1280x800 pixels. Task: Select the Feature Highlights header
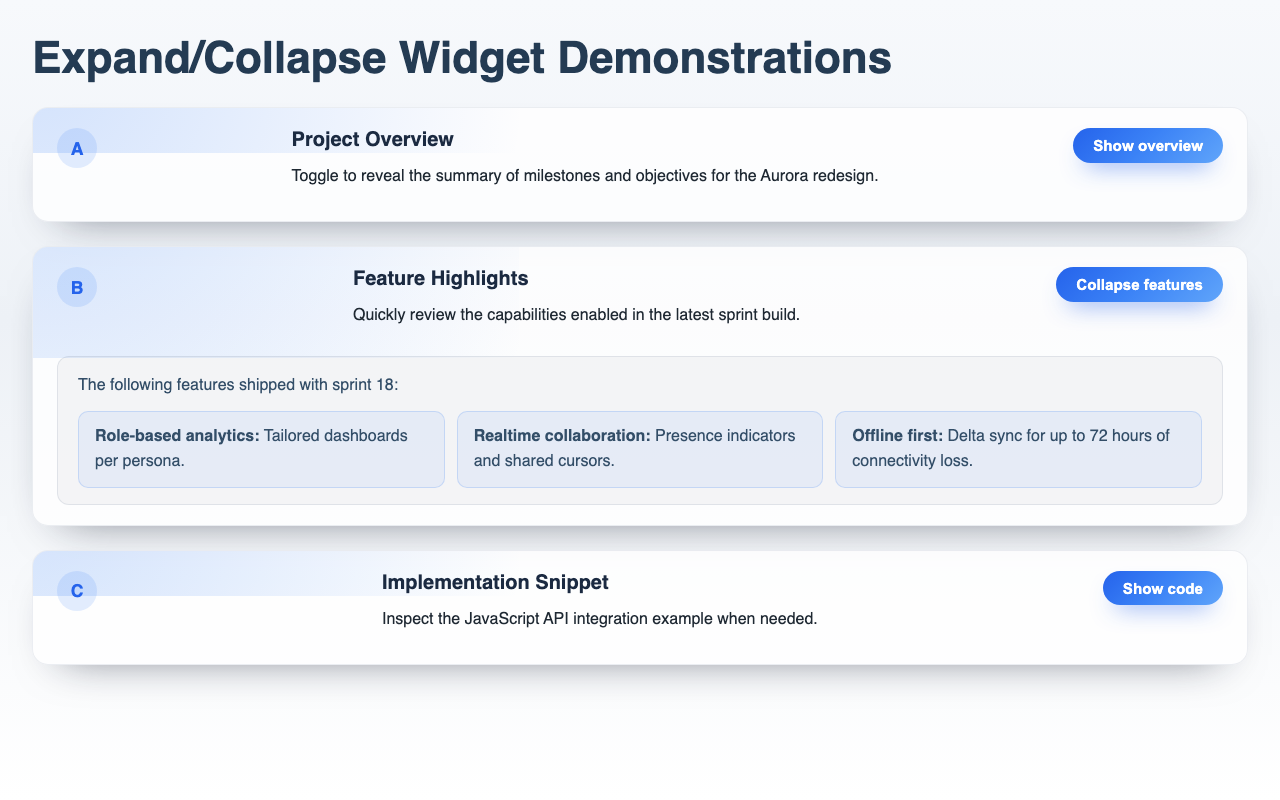click(440, 278)
